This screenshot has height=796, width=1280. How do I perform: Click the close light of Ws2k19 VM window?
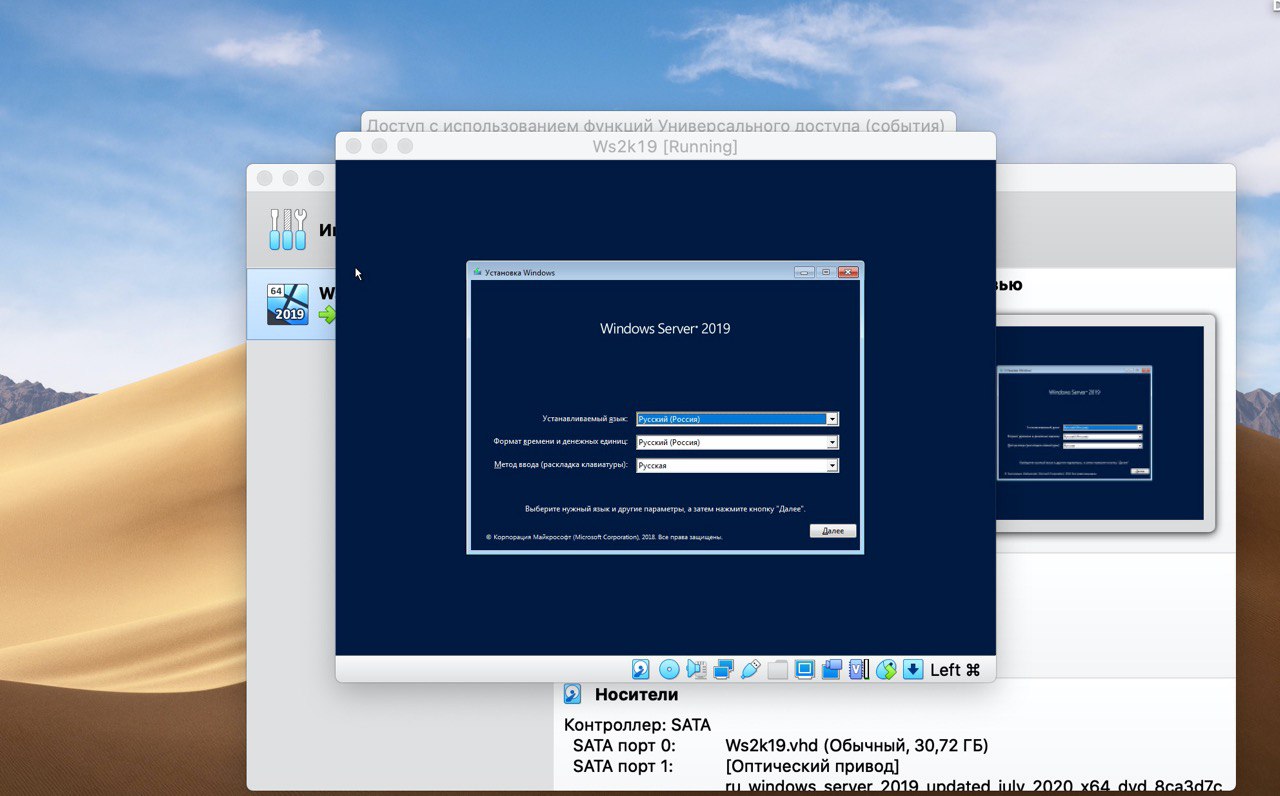click(x=353, y=146)
